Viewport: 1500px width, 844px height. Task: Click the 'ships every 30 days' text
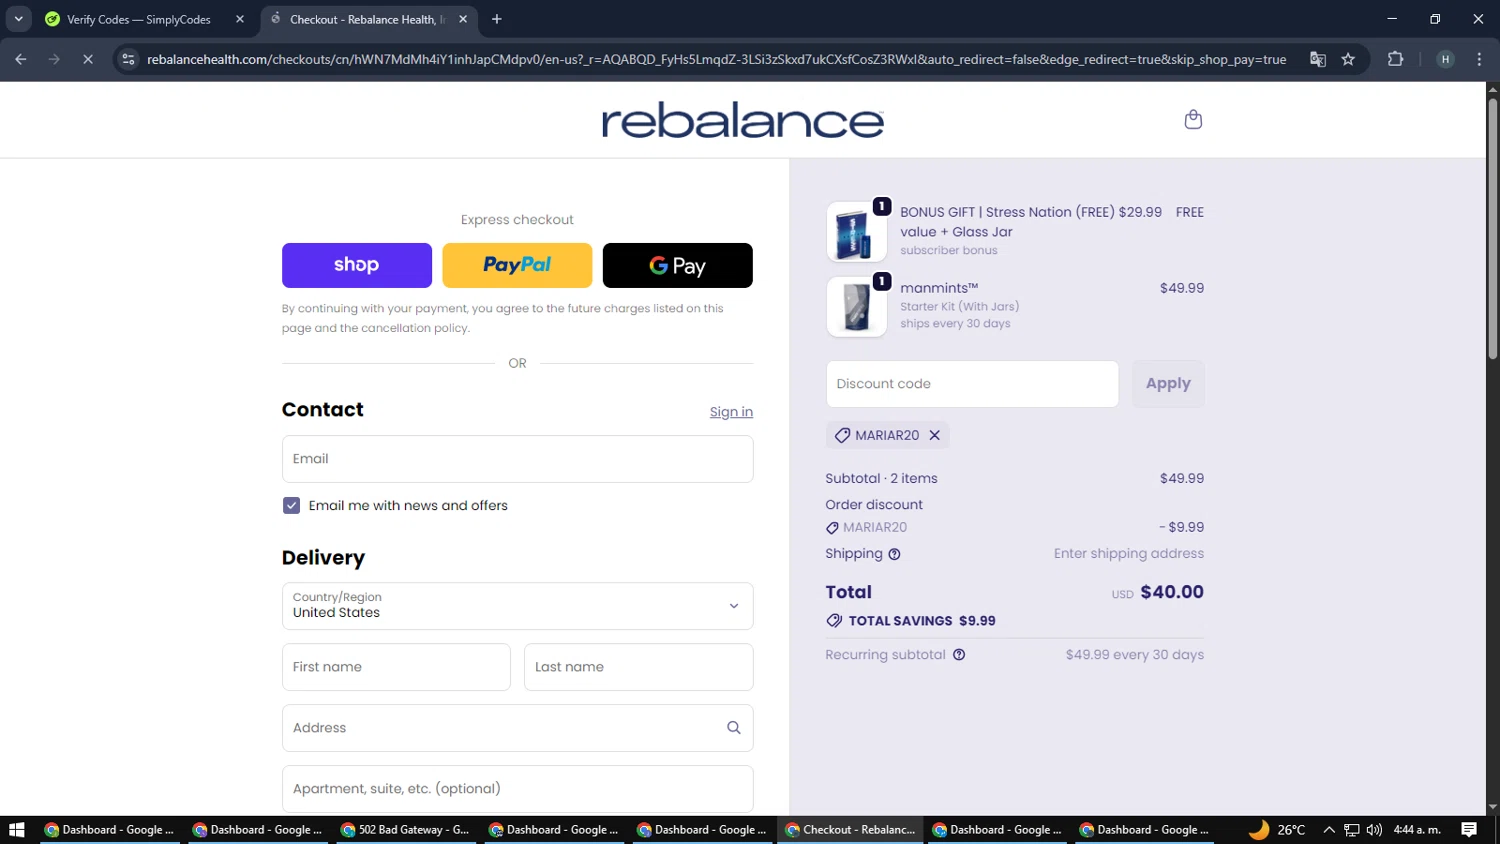tap(955, 324)
